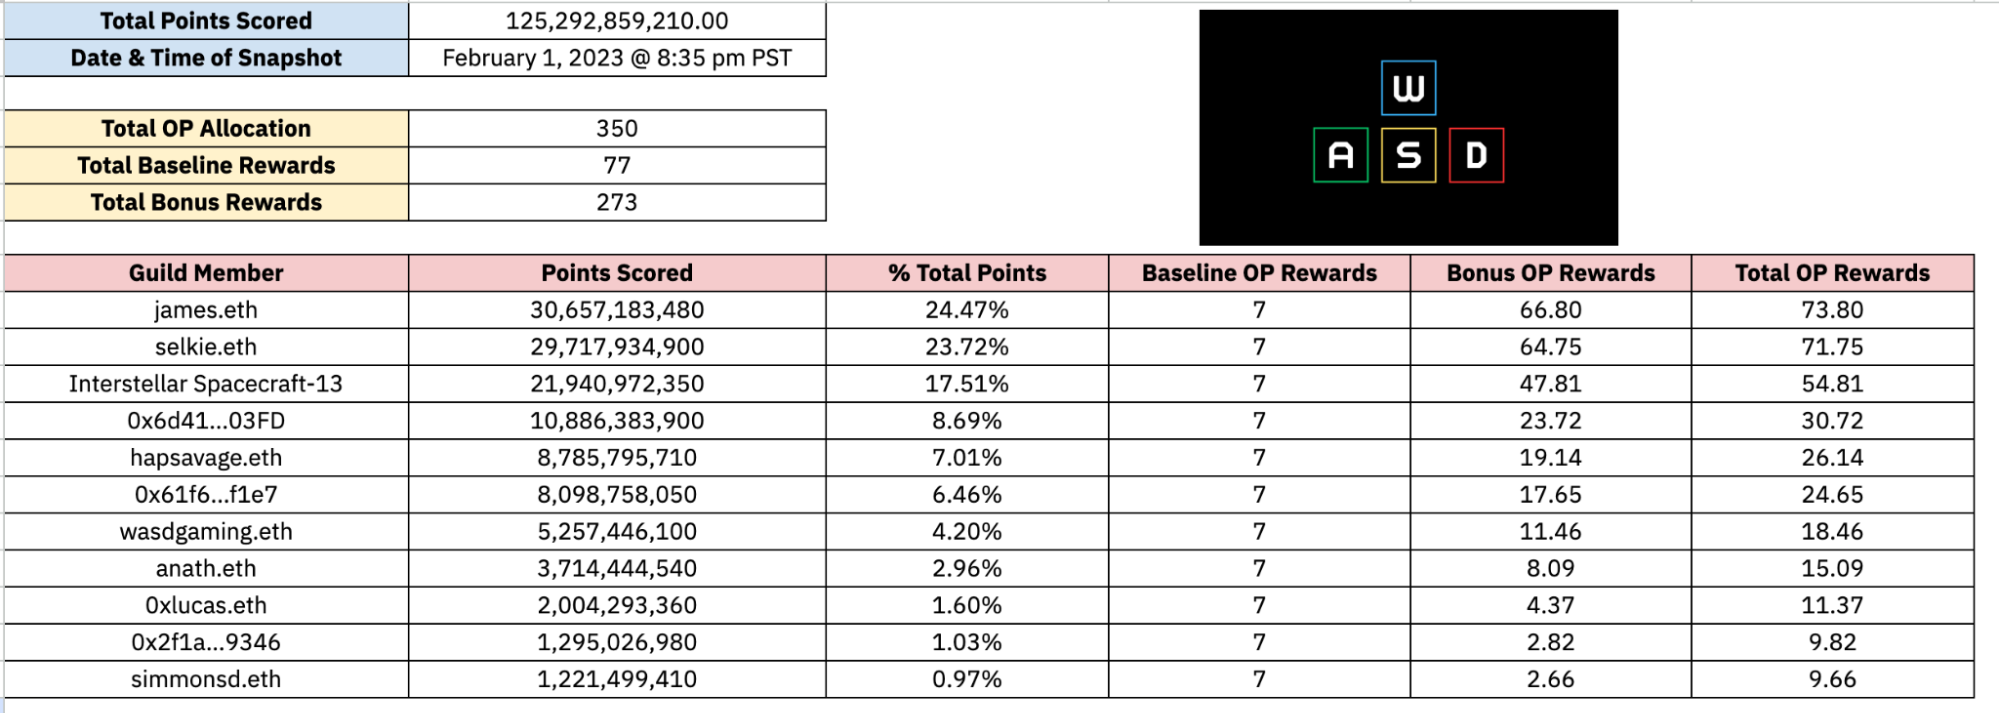Select the james.eth guild member cell
The width and height of the screenshot is (1999, 713).
pyautogui.click(x=206, y=310)
